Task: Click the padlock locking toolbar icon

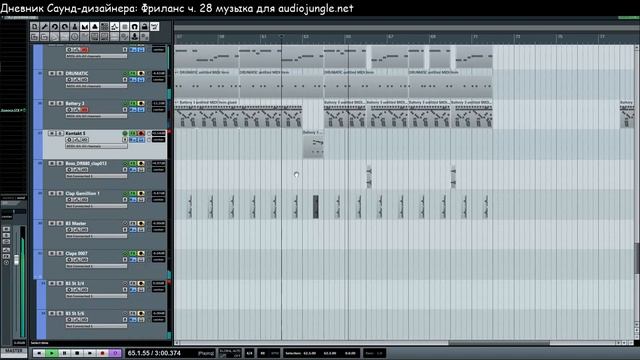Action: tap(144, 27)
